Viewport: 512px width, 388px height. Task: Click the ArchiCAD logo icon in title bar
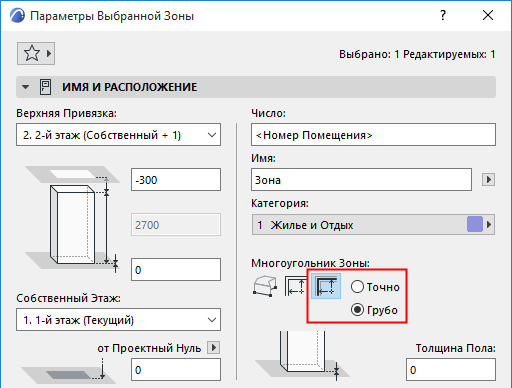17,16
